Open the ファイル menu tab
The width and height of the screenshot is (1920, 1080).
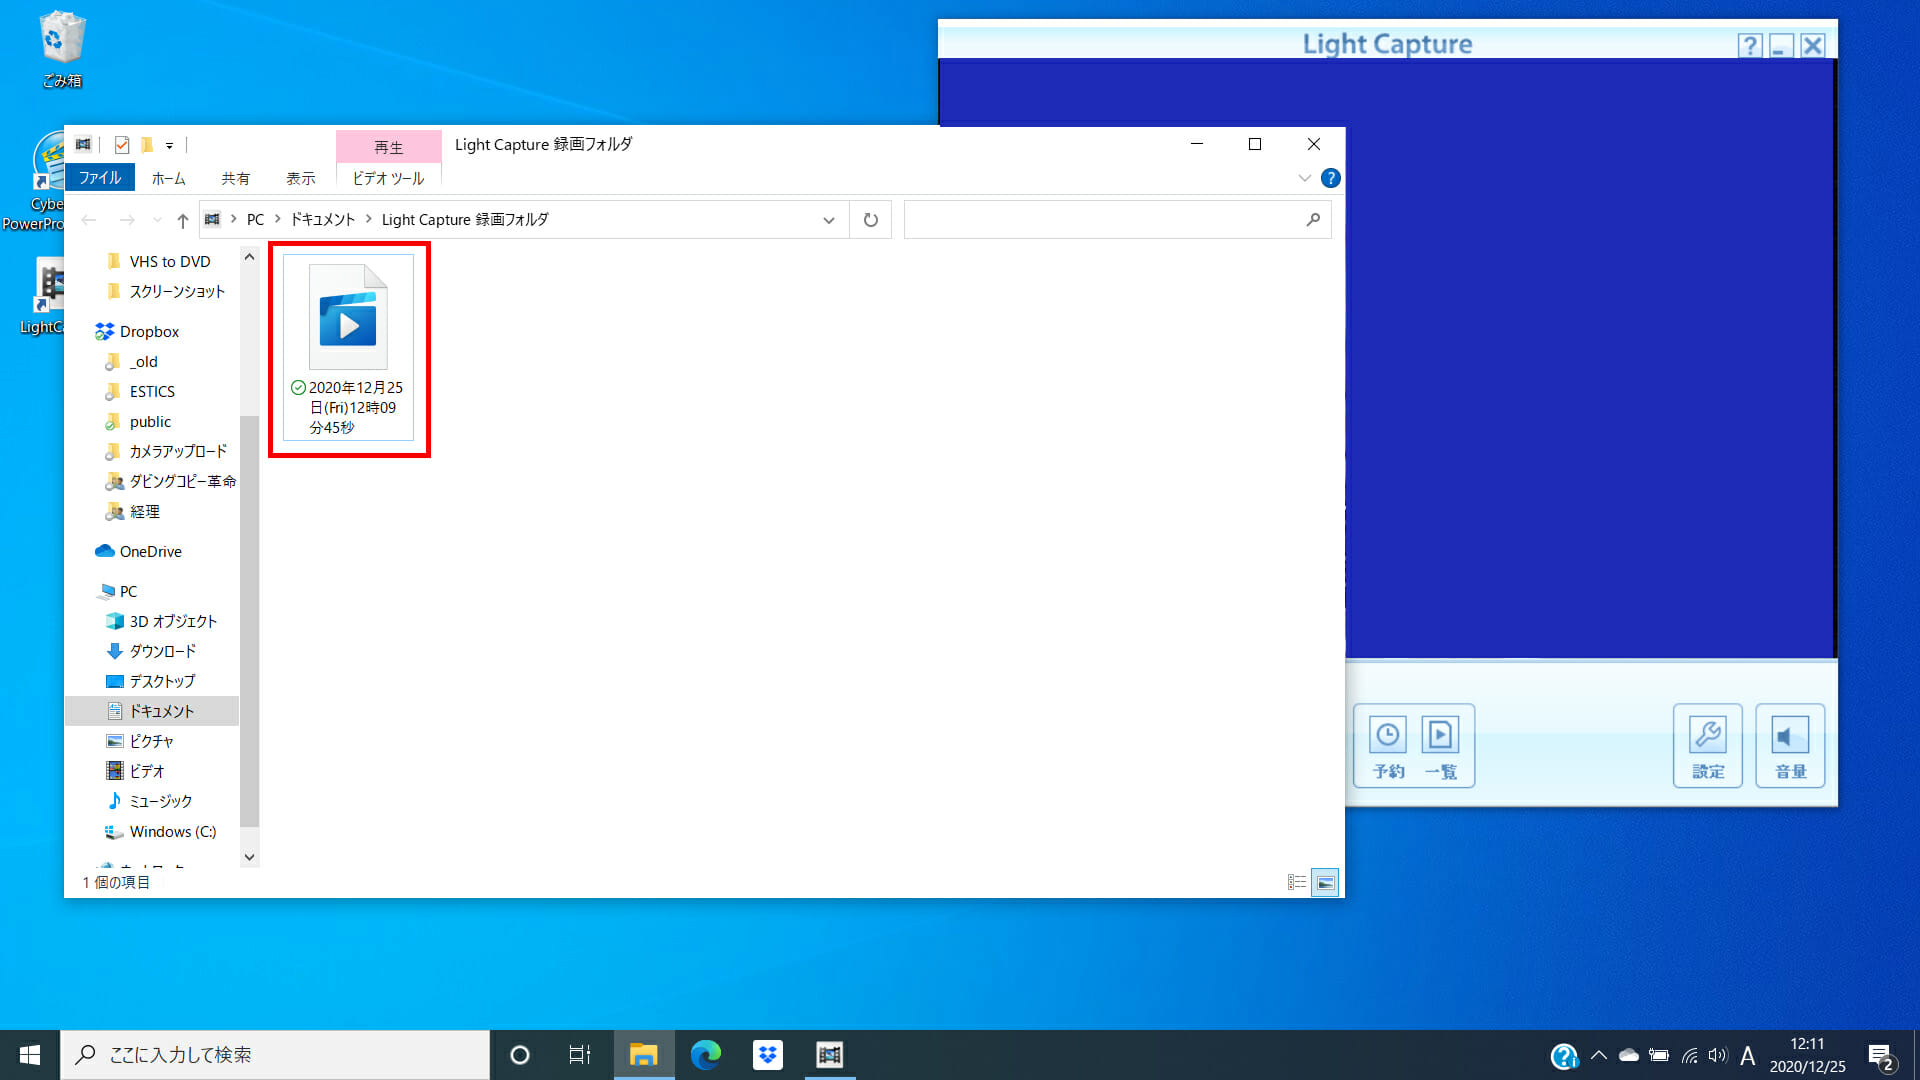coord(100,178)
